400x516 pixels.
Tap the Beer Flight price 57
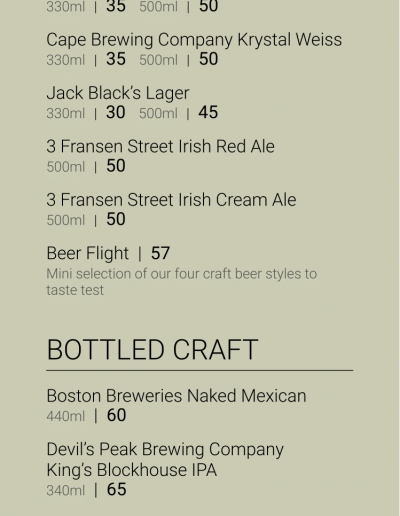[160, 253]
